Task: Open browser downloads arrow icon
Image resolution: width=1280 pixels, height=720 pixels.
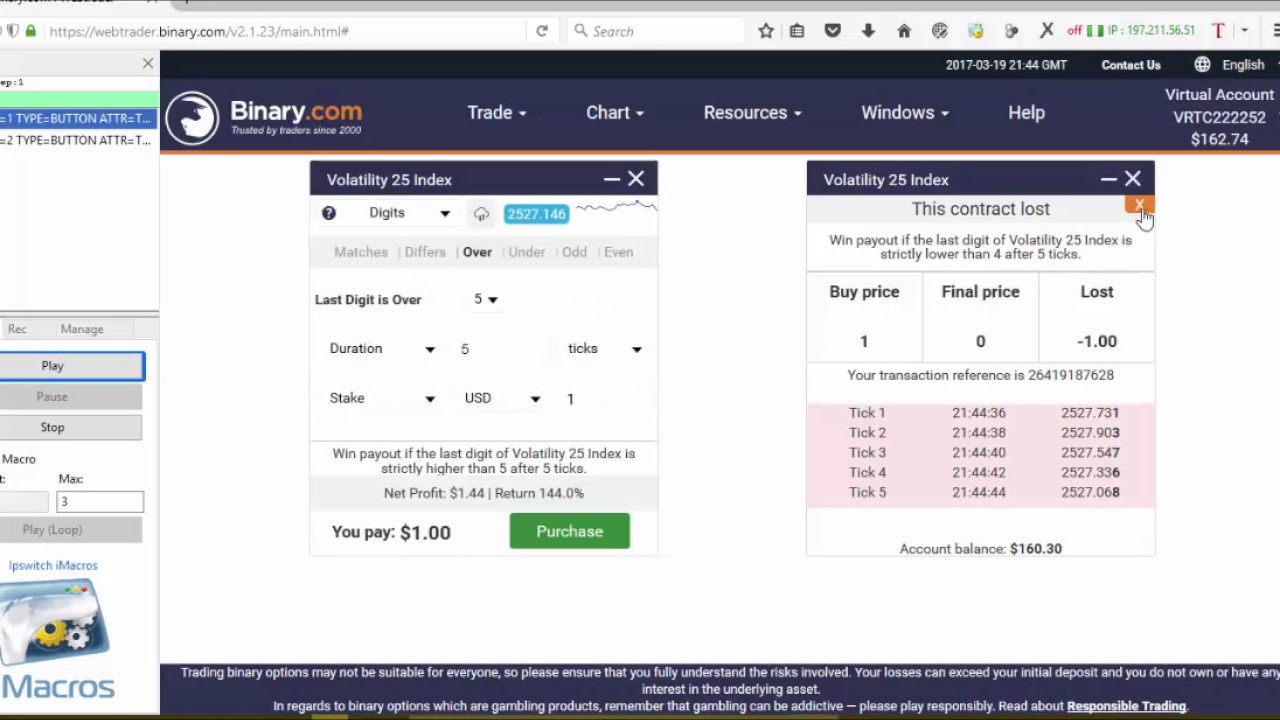Action: (x=868, y=31)
